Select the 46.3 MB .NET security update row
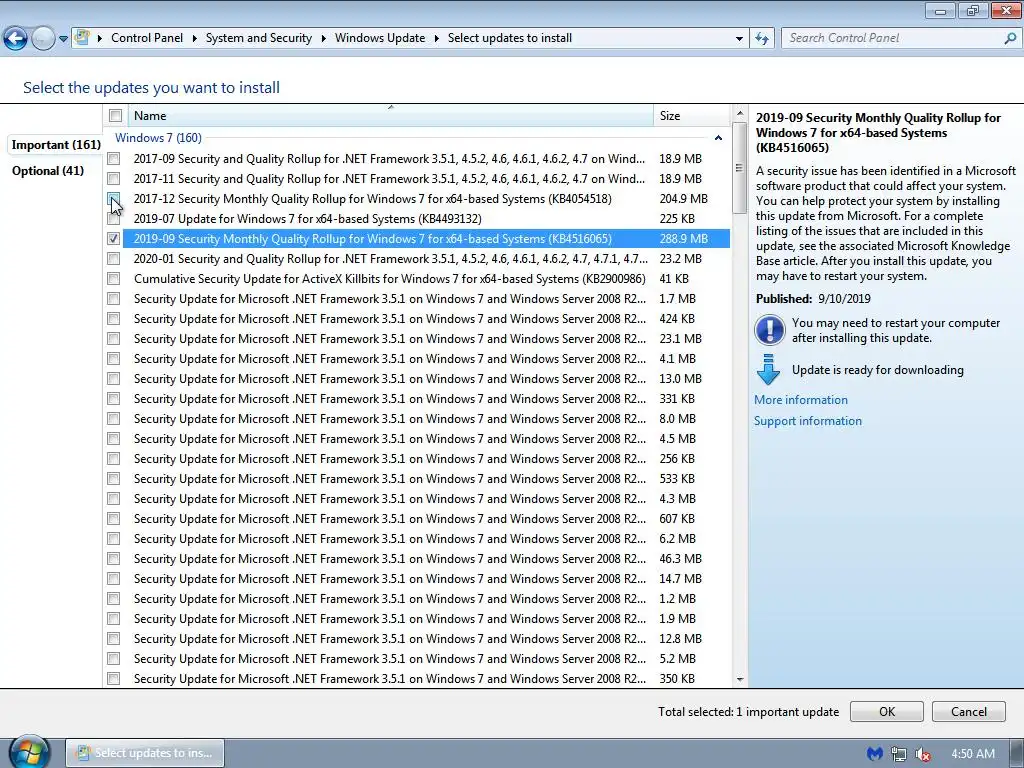Screen dimensions: 1024x768 pos(426,559)
